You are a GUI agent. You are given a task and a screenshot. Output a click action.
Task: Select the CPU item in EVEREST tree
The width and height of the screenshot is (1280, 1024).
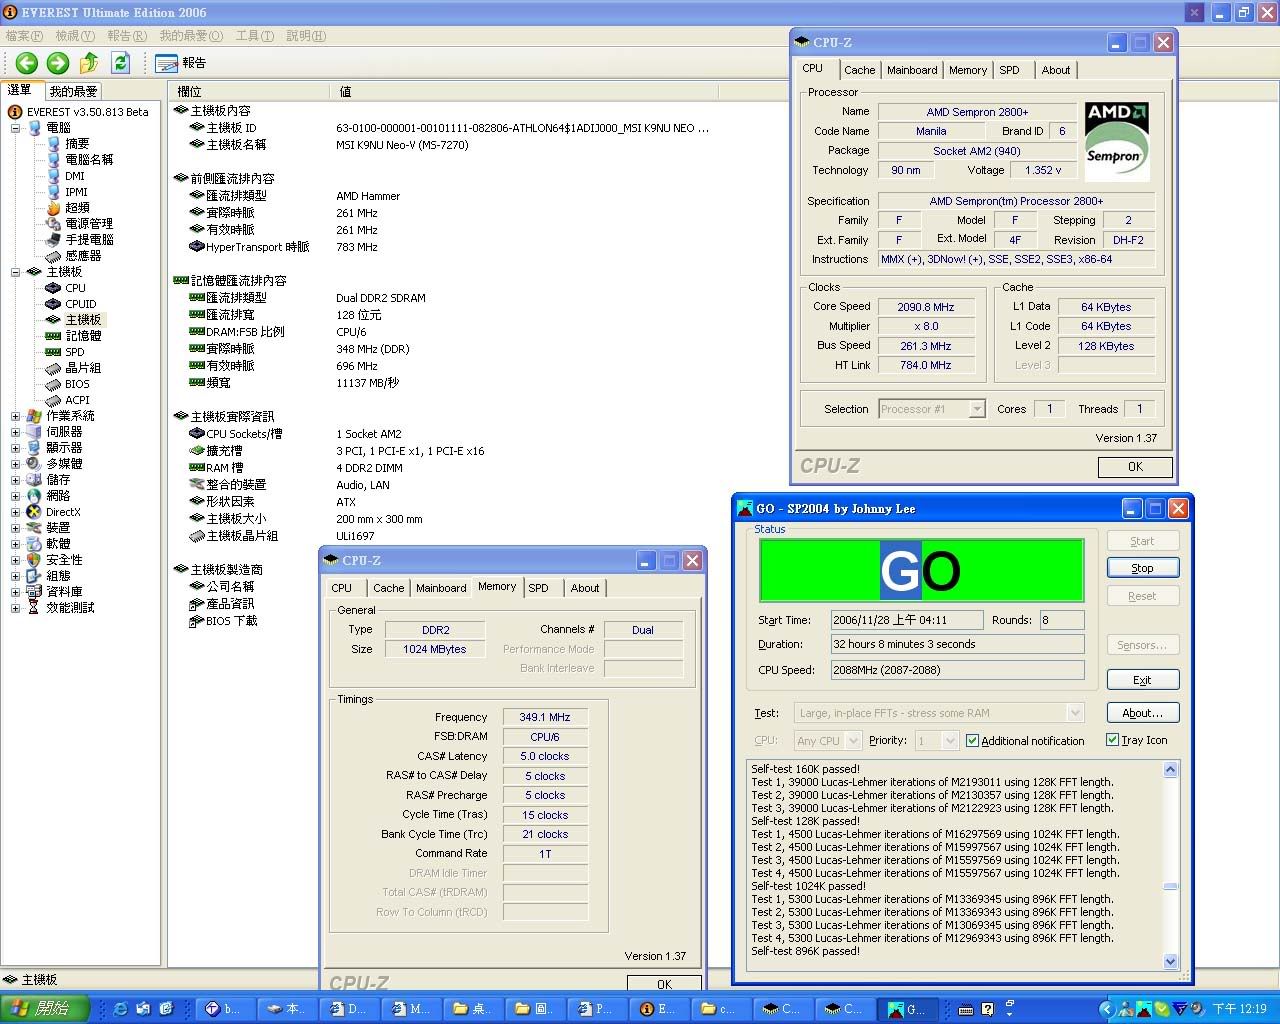[x=75, y=288]
